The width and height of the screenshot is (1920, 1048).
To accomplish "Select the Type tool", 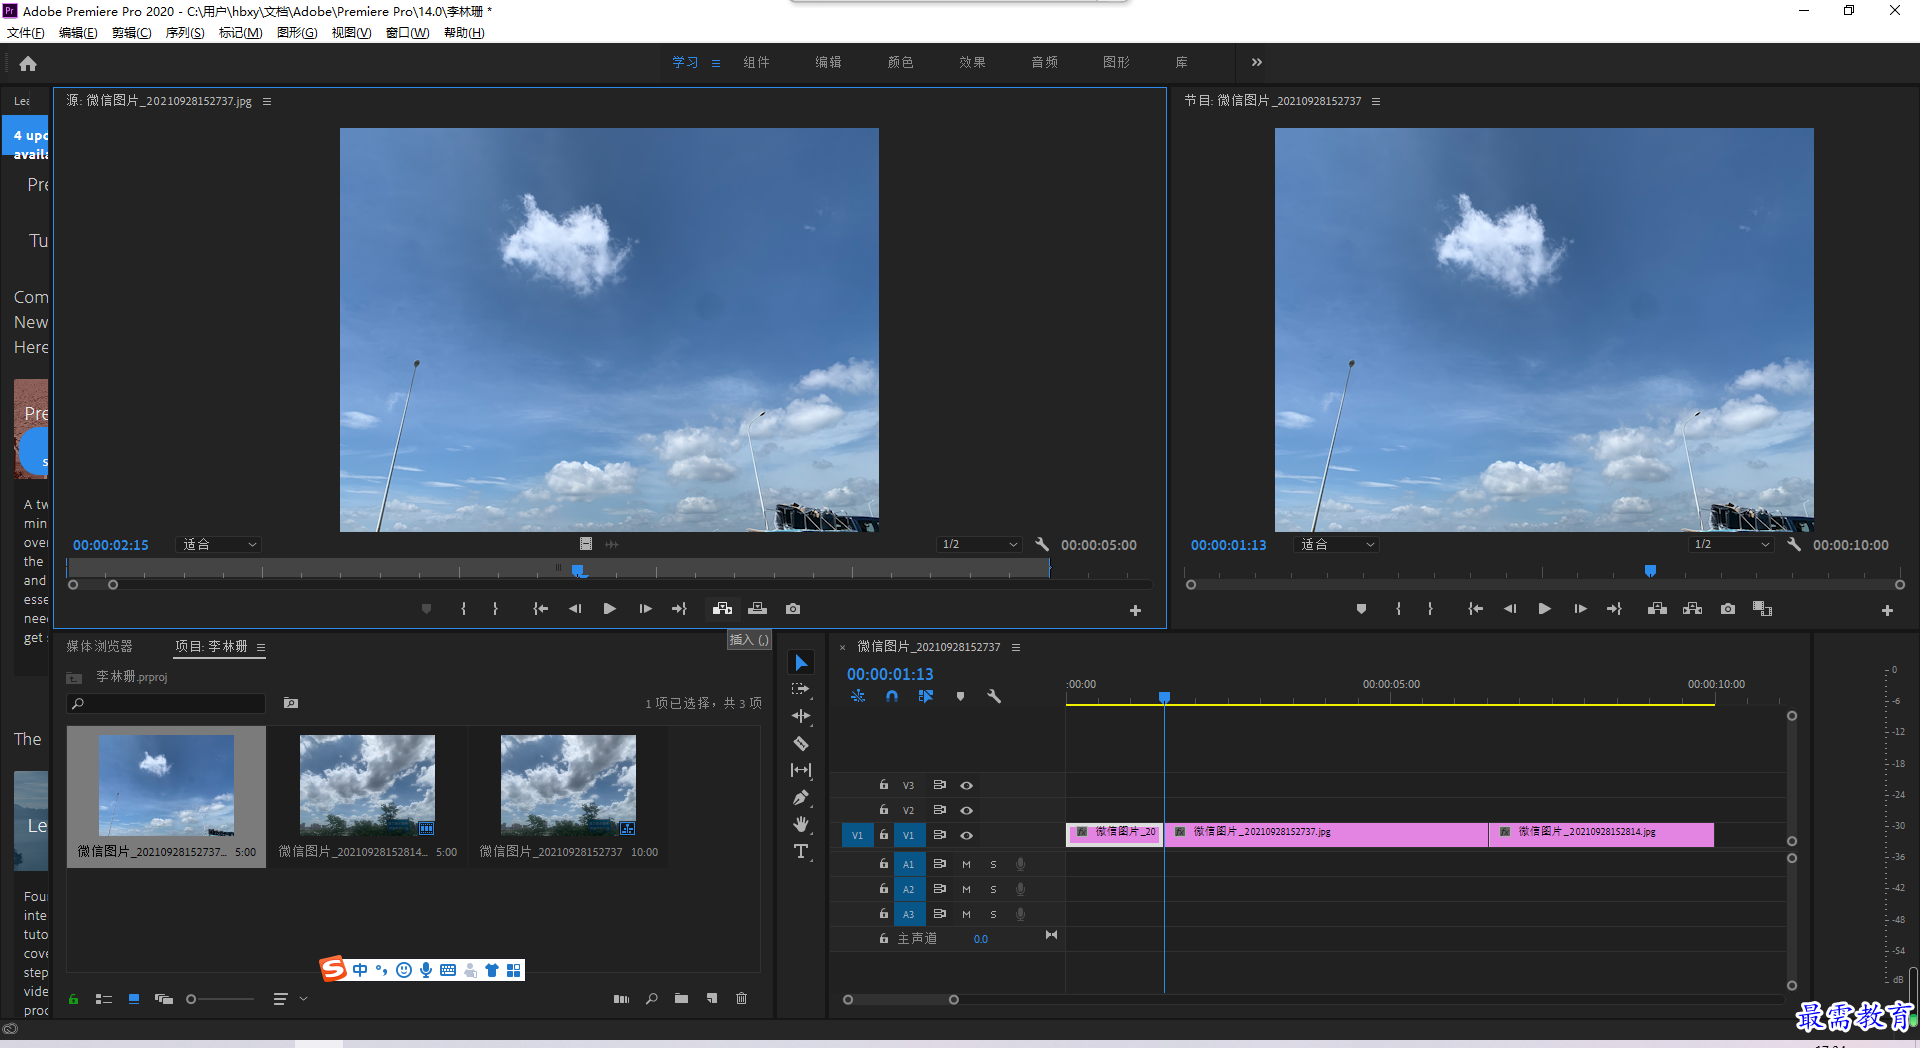I will coord(801,851).
